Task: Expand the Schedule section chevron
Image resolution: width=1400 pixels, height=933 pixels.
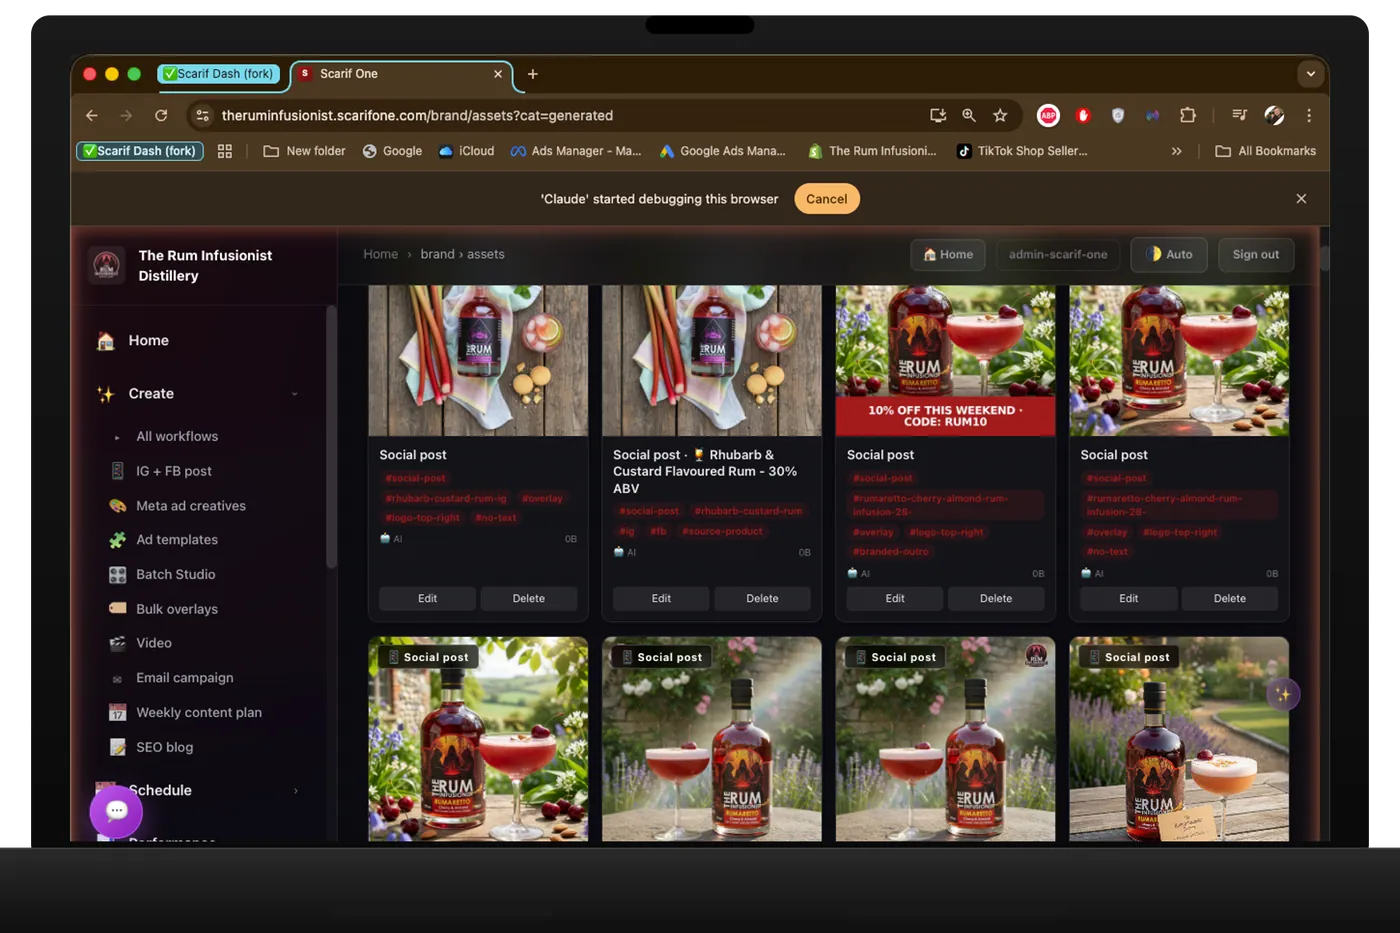Action: coord(296,791)
